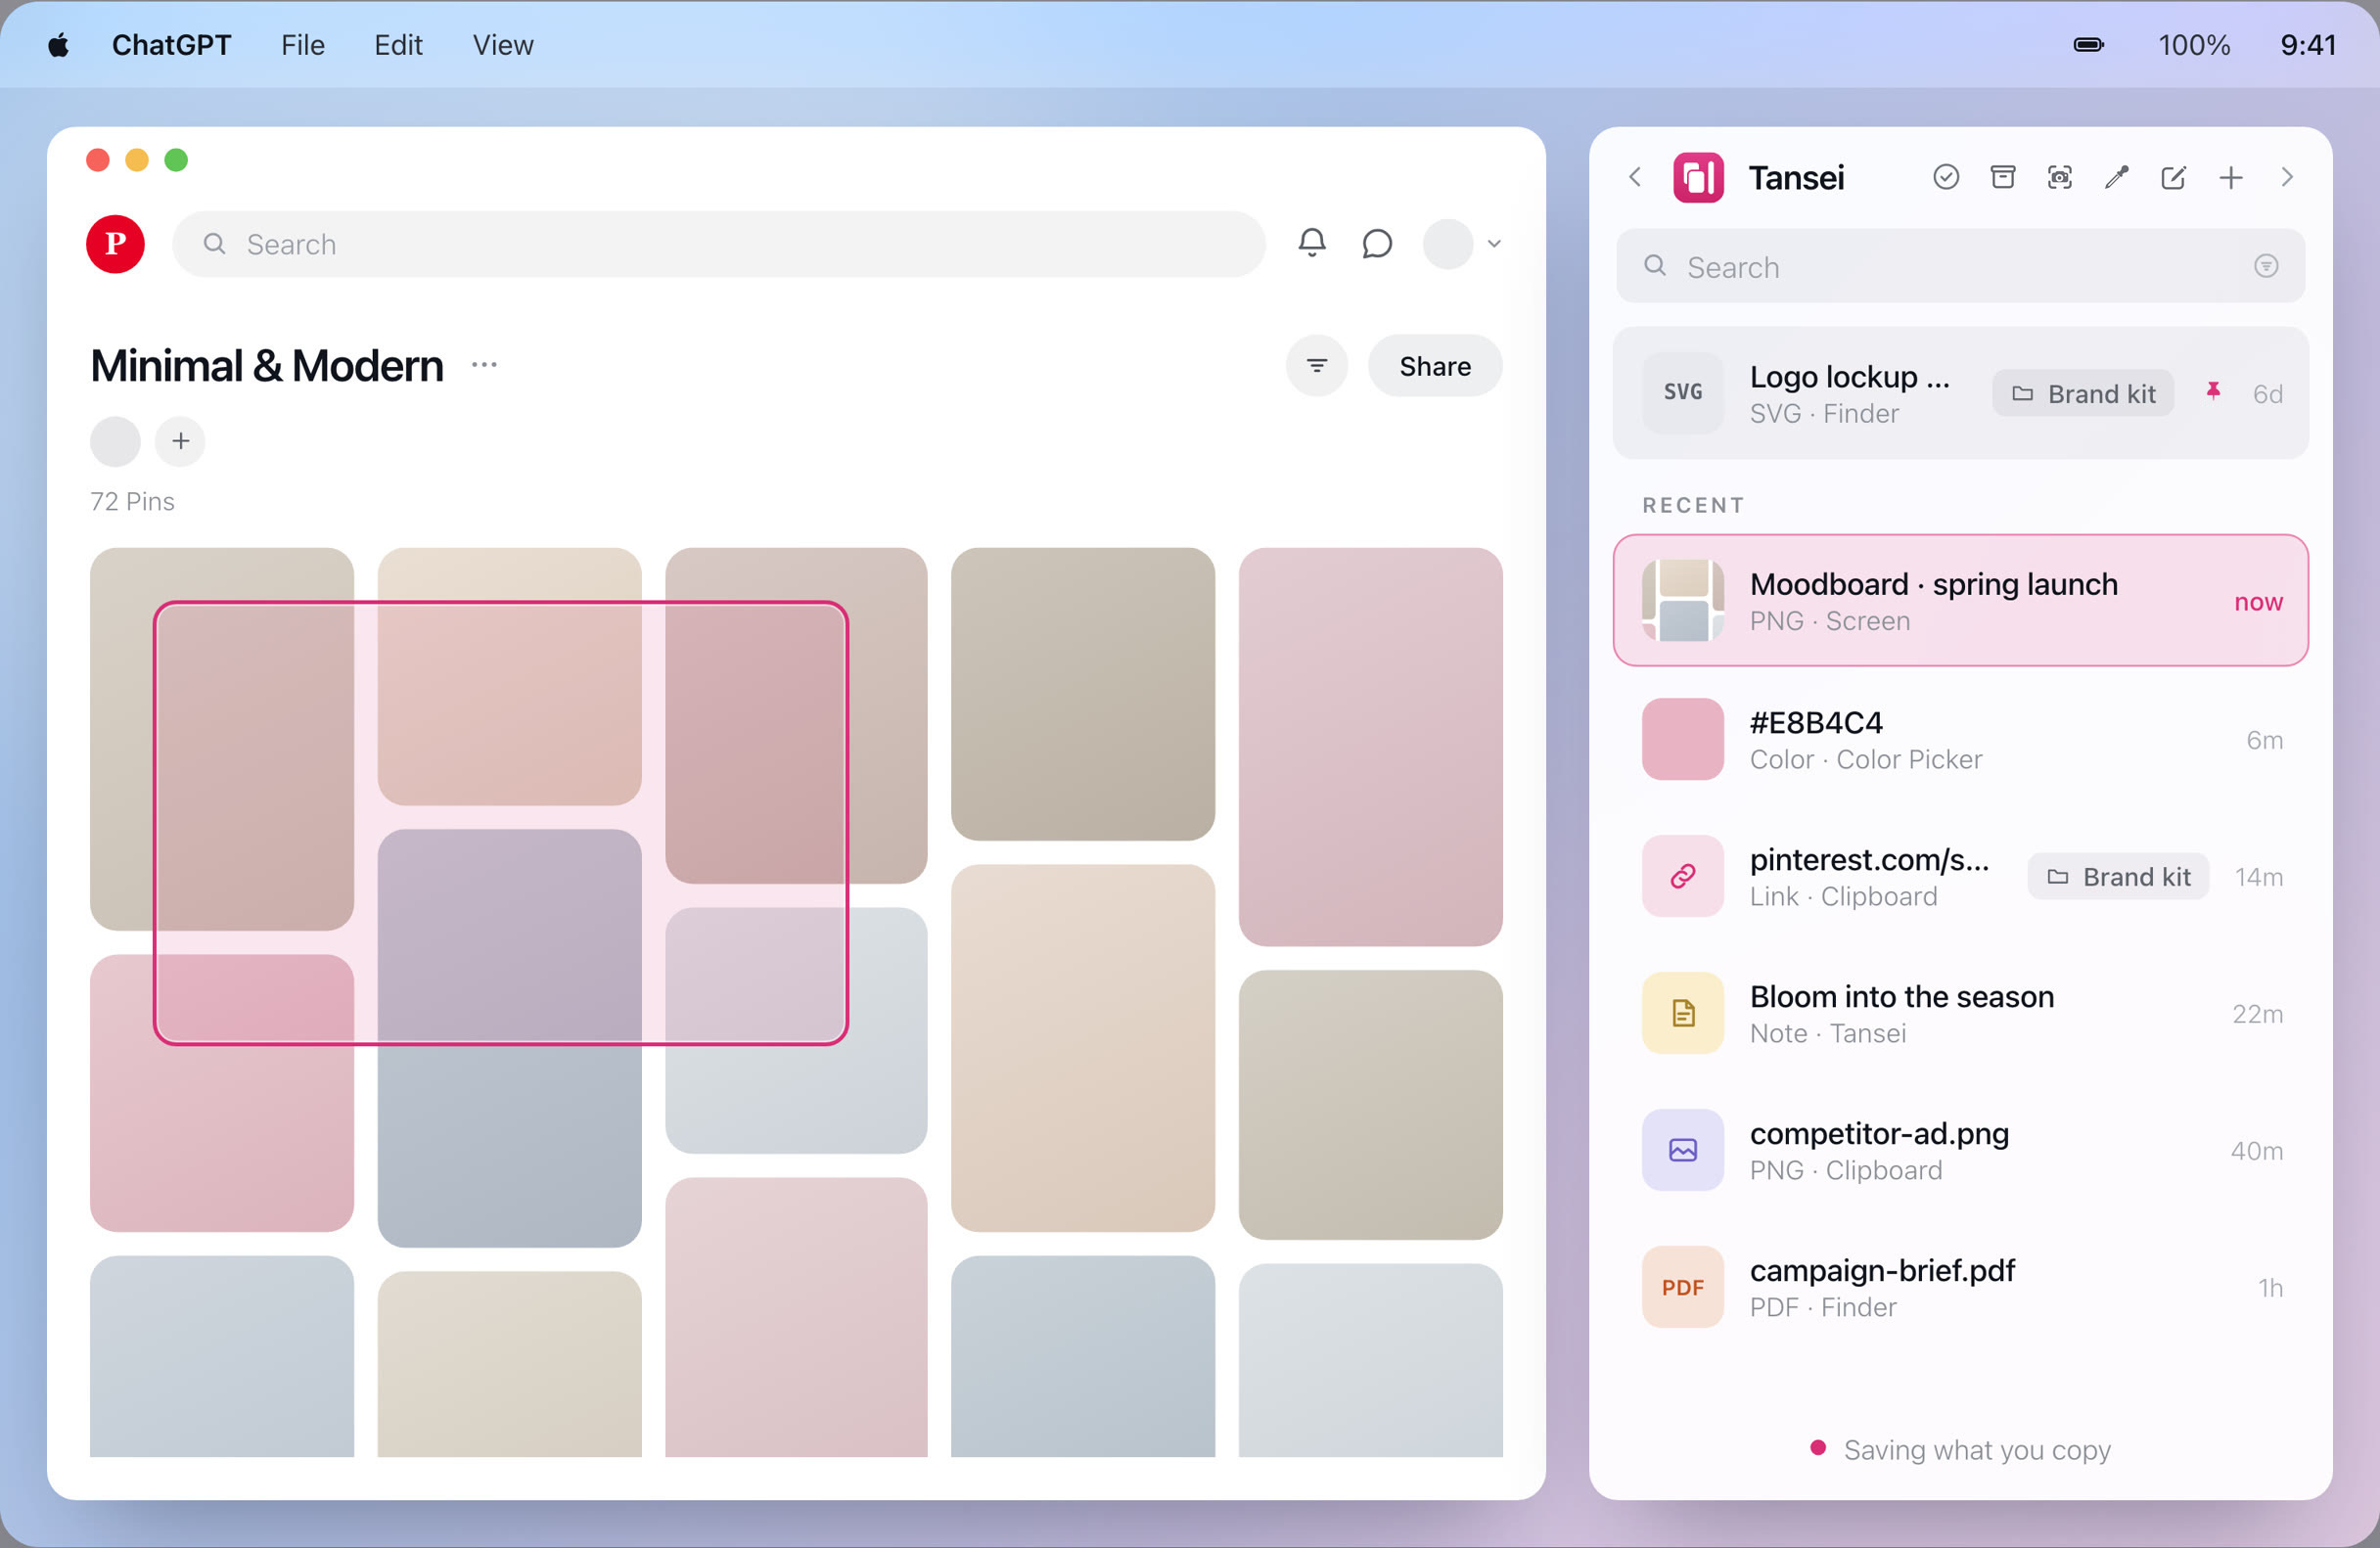Image resolution: width=2380 pixels, height=1548 pixels.
Task: Add a collaborator with plus button
Action: coord(180,441)
